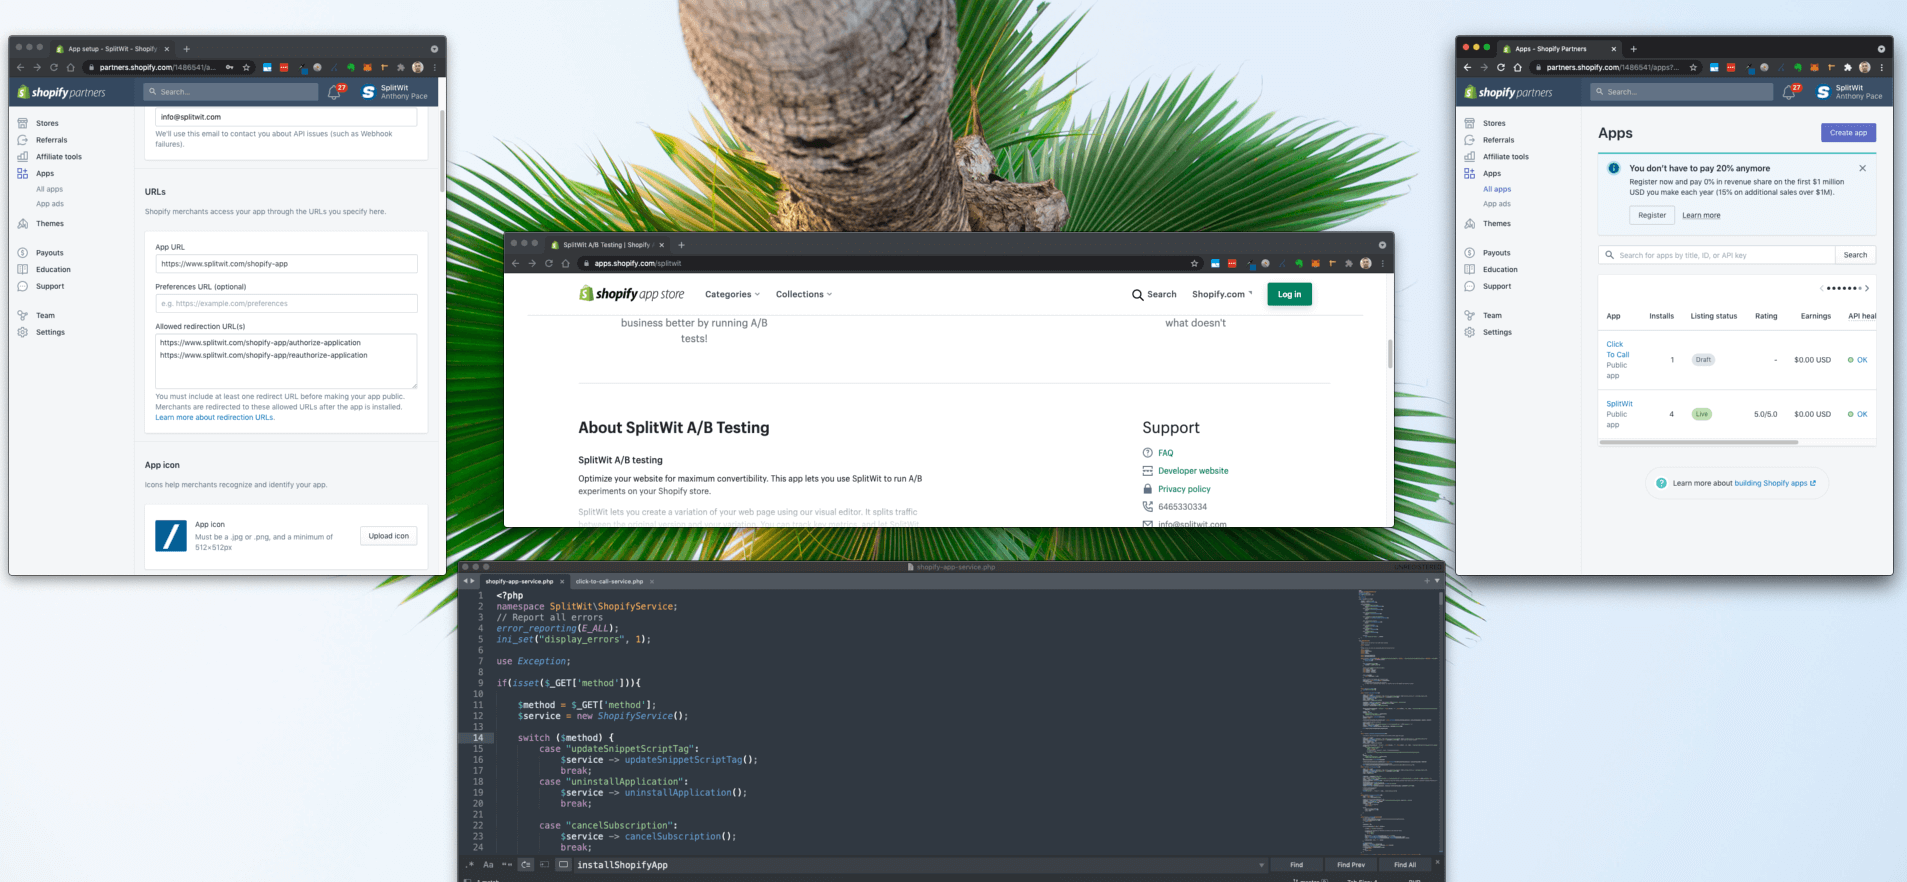Open Chrome menu dots in app store browser
The width and height of the screenshot is (1907, 882).
[1382, 264]
